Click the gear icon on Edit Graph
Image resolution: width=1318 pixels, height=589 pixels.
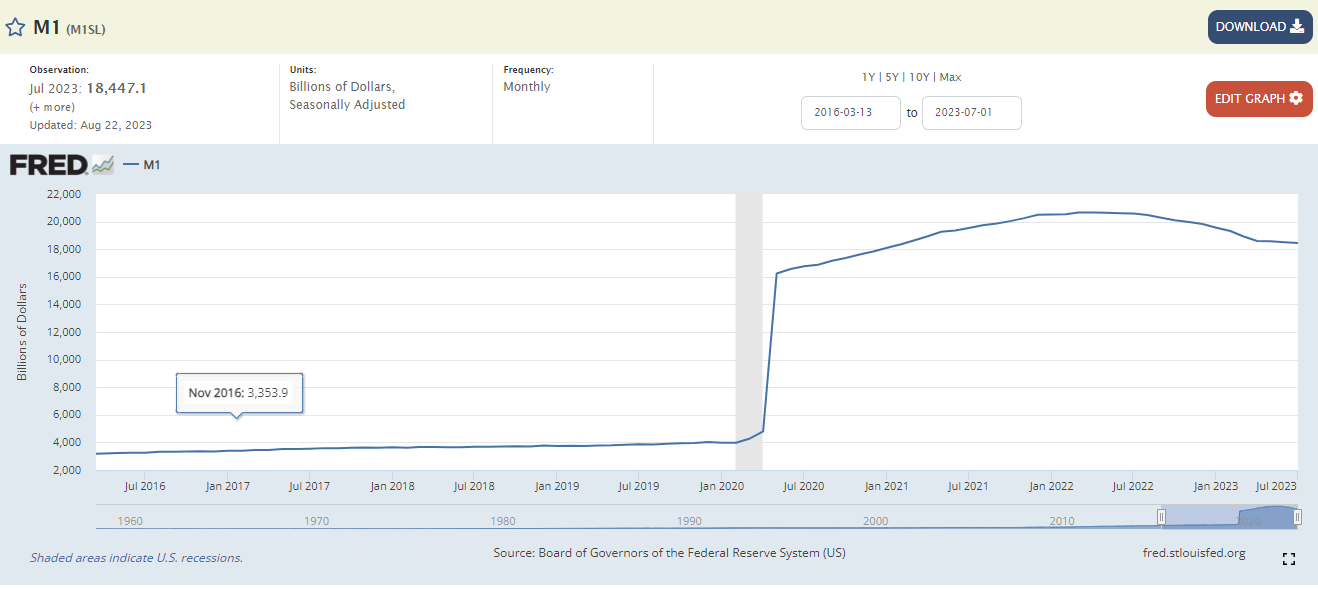pos(1296,98)
